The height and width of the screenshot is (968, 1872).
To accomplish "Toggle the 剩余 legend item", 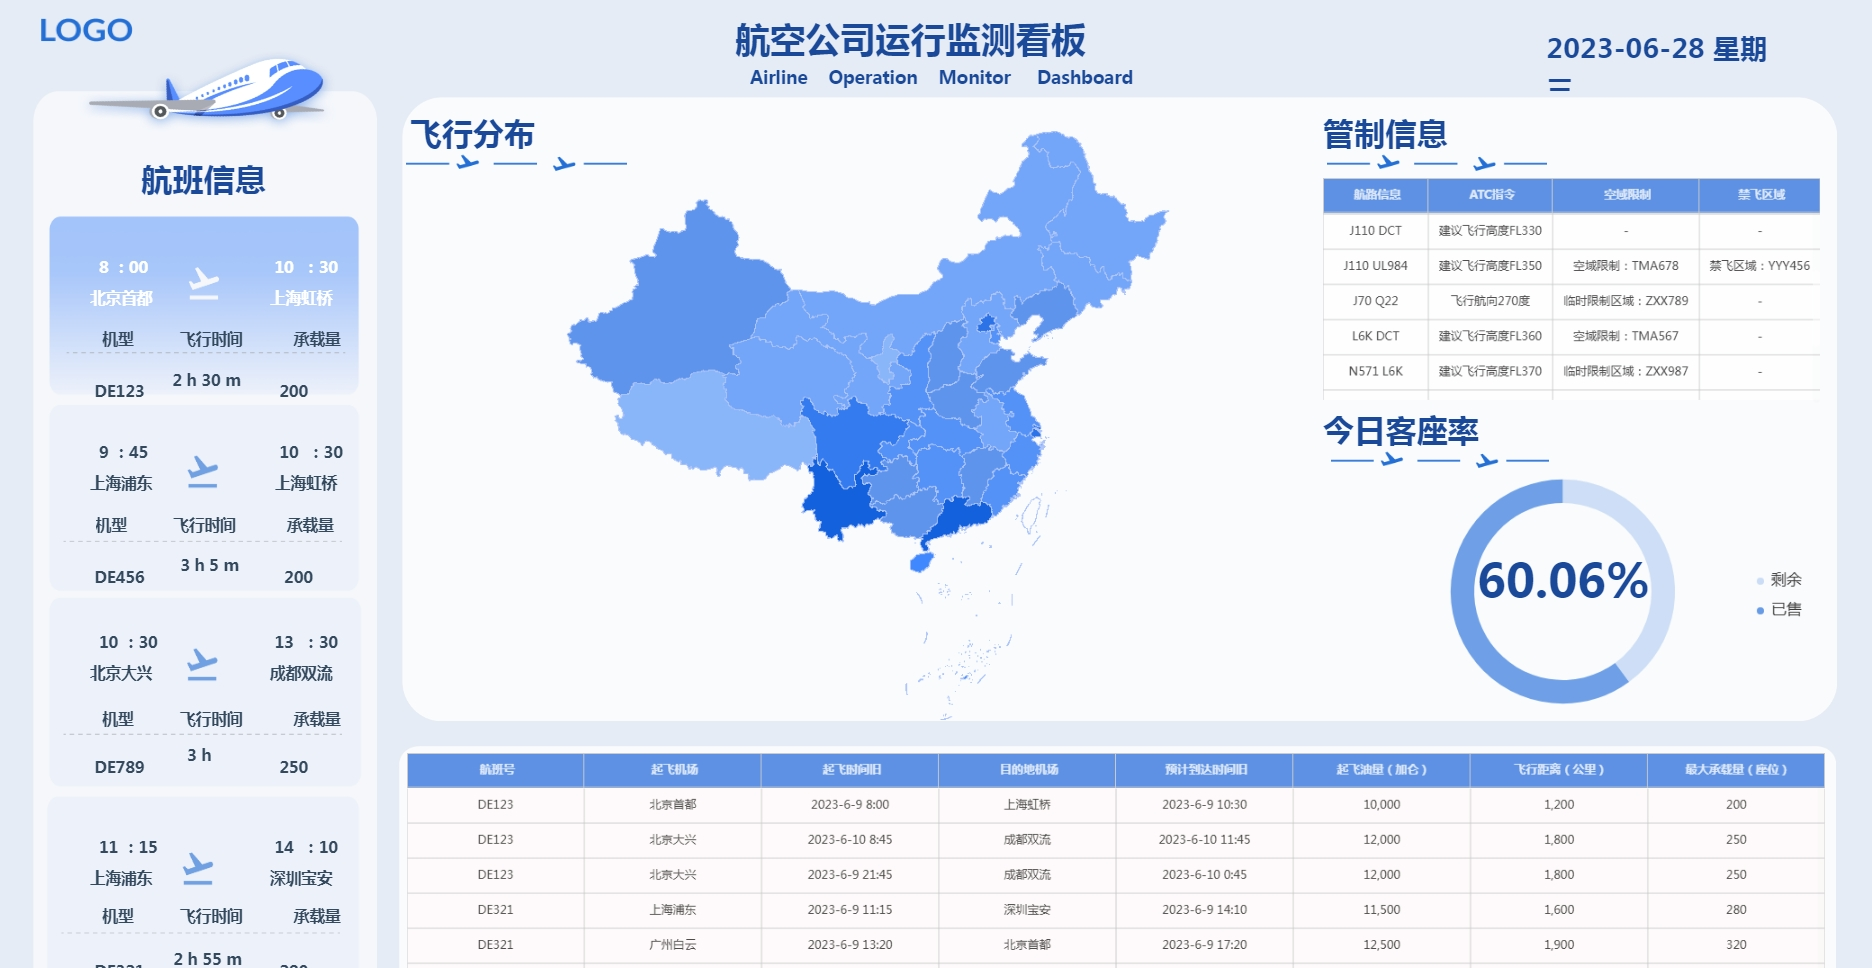I will (x=1779, y=580).
